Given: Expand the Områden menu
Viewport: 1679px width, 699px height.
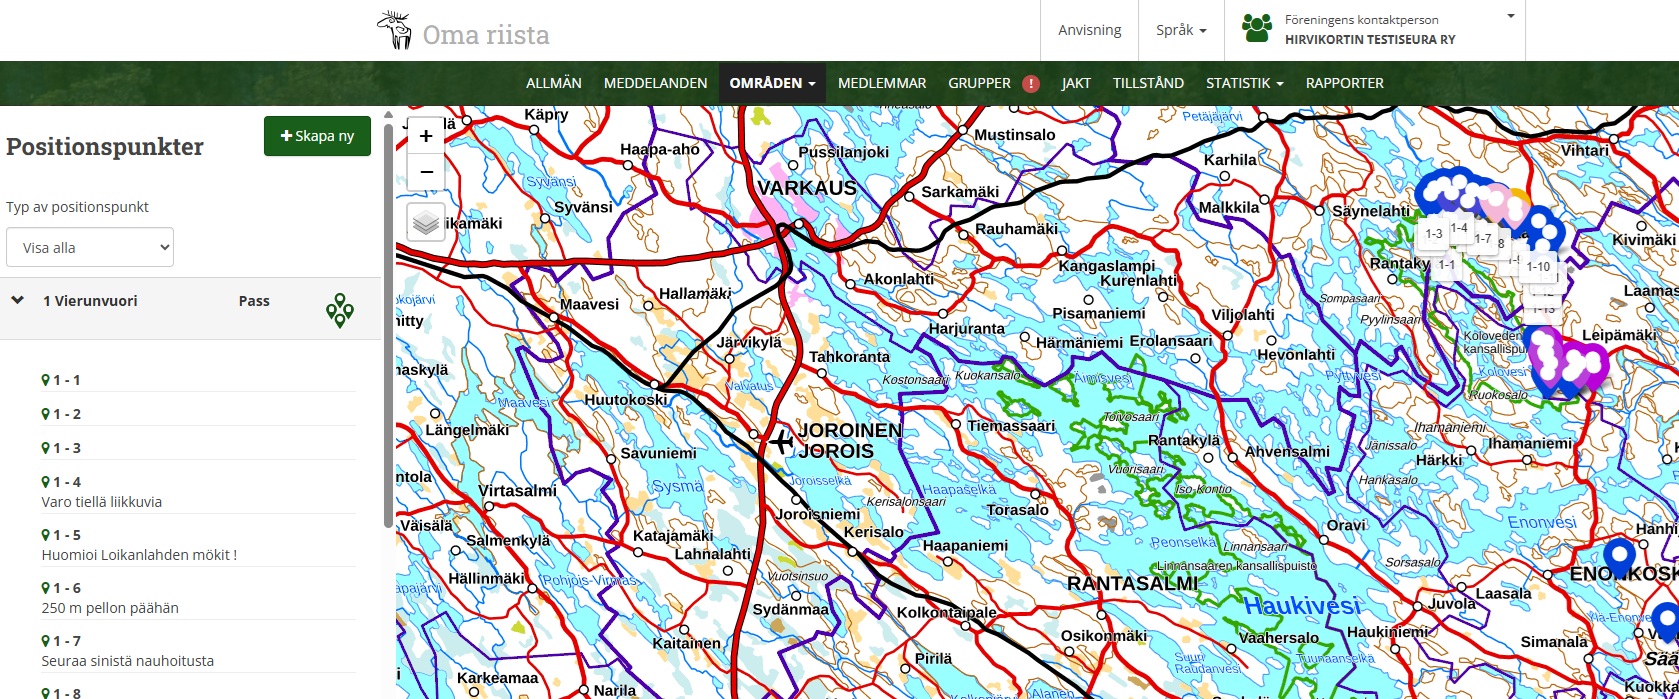Looking at the screenshot, I should click(x=772, y=83).
